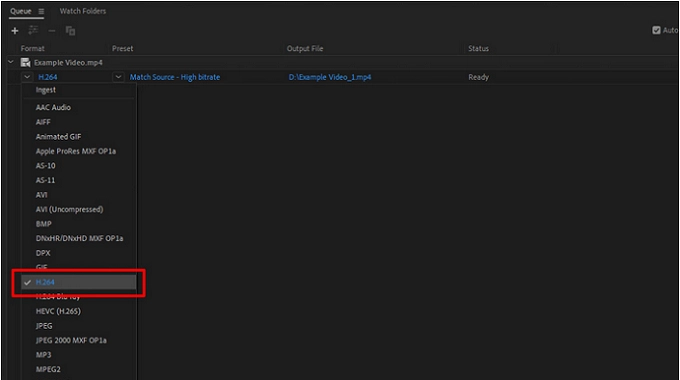Viewport: 680px width, 380px height.
Task: Click the Ready status text
Action: [478, 77]
